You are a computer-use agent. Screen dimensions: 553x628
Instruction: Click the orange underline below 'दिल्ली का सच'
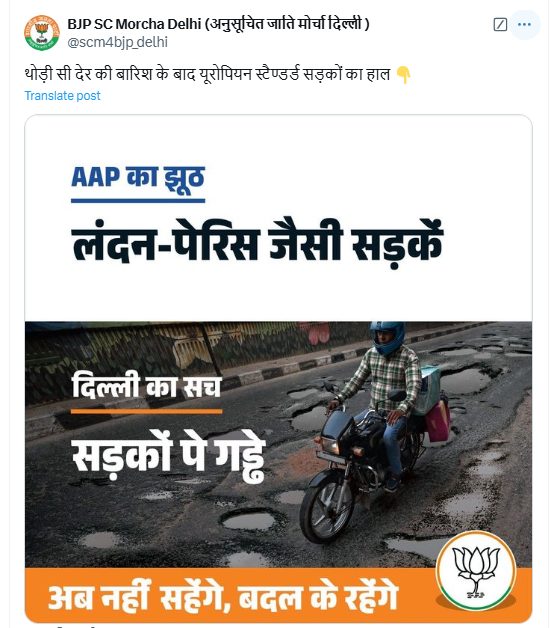click(147, 411)
